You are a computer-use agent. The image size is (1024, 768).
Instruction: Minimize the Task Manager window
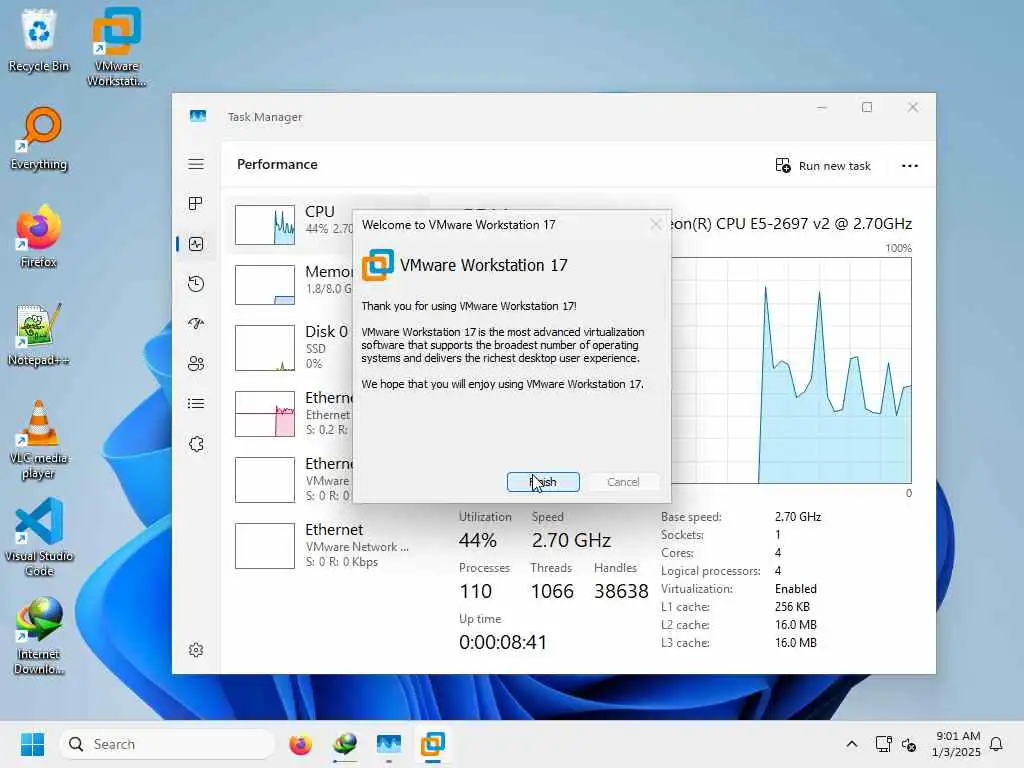(x=822, y=107)
